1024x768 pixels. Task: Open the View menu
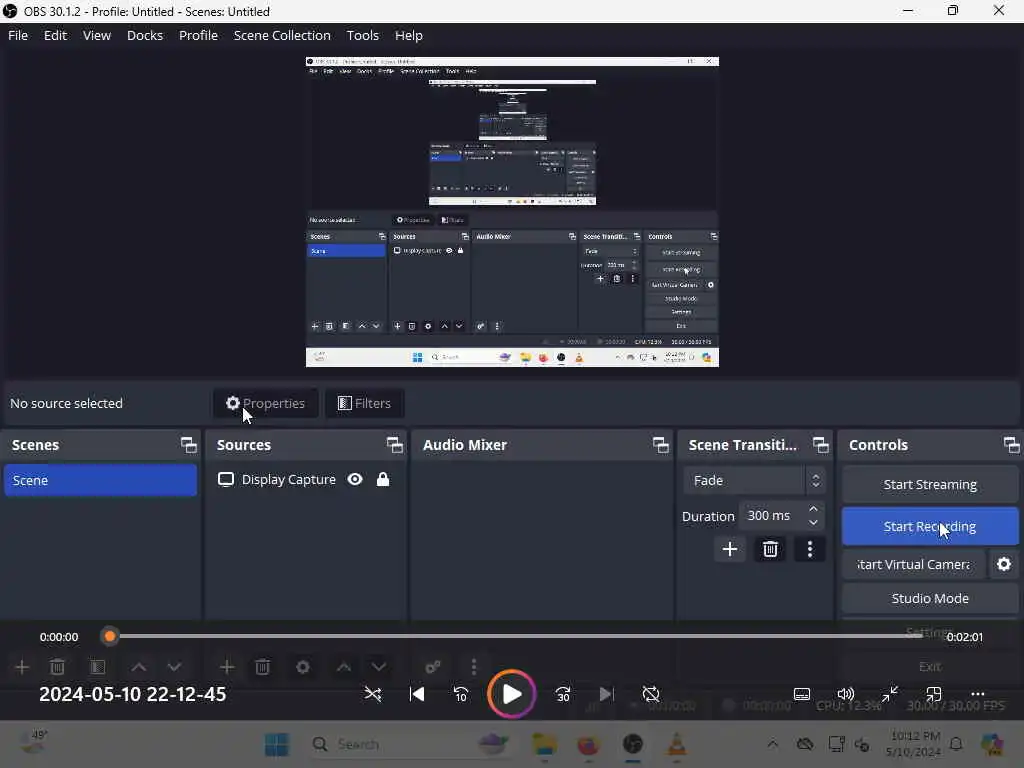click(97, 35)
